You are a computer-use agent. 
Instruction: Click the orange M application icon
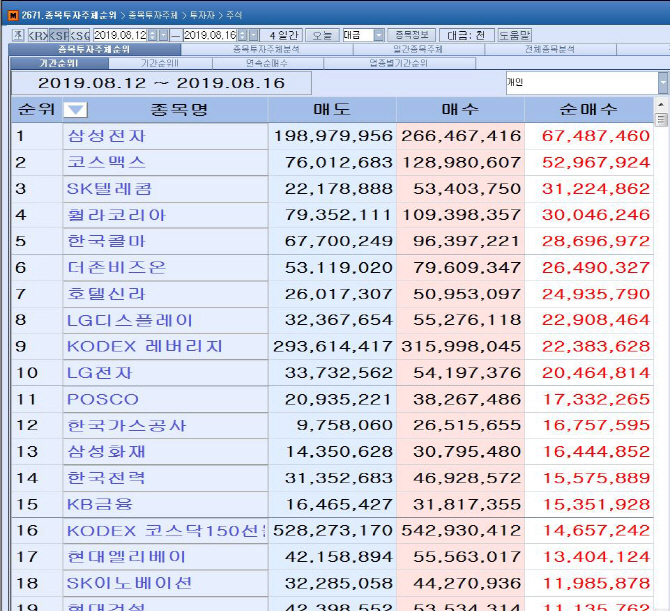[x=13, y=15]
